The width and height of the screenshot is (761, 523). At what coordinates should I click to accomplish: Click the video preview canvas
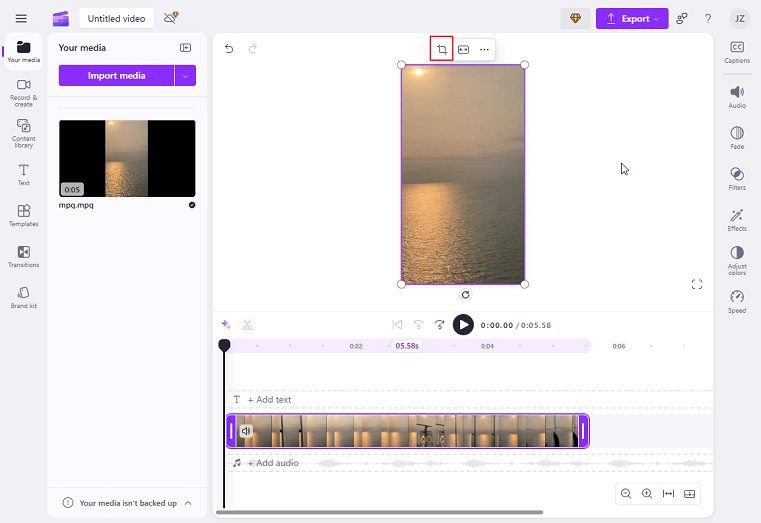(463, 175)
